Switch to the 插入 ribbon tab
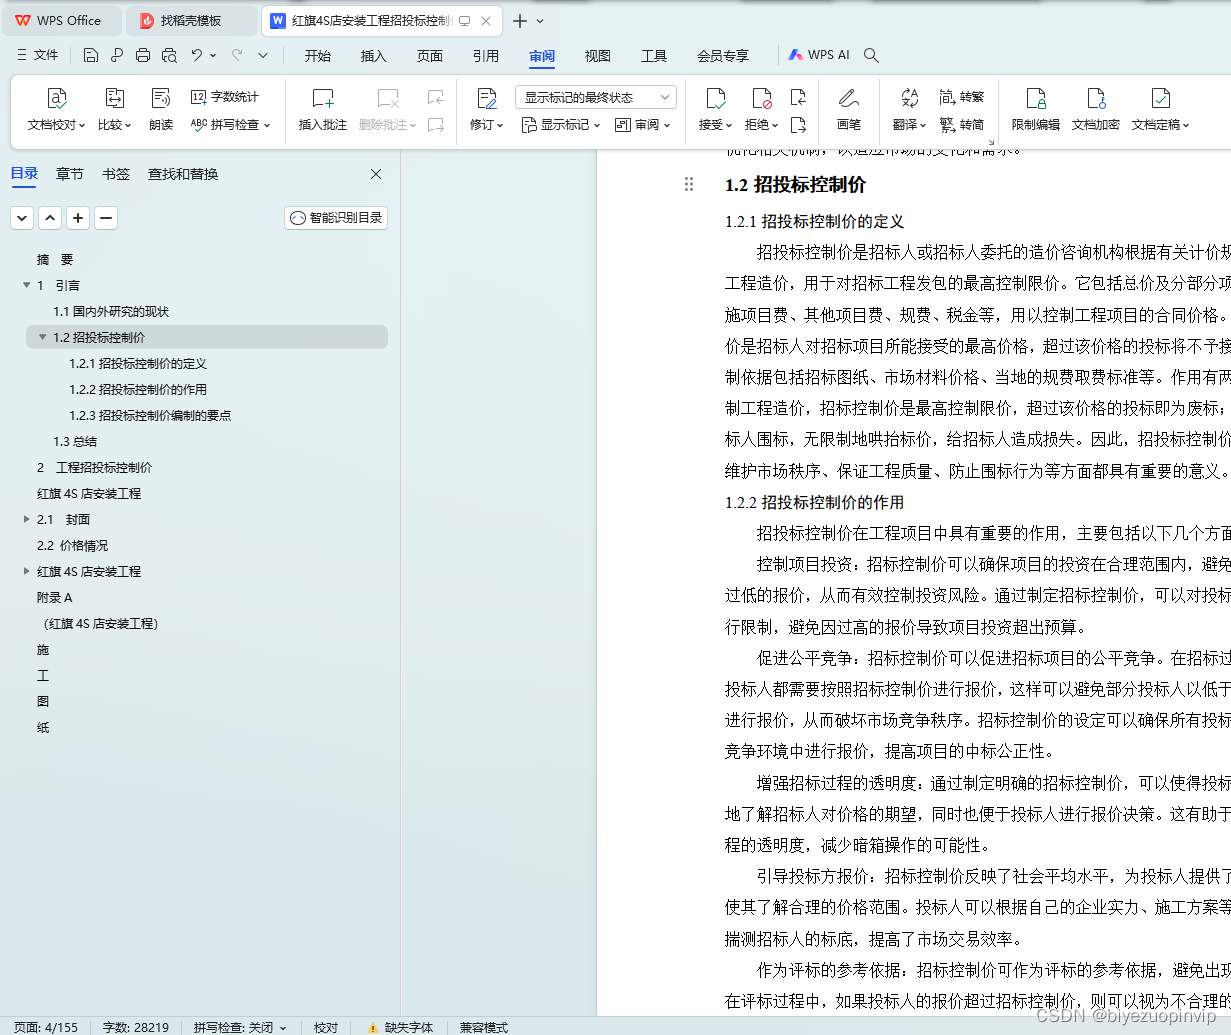 (374, 56)
